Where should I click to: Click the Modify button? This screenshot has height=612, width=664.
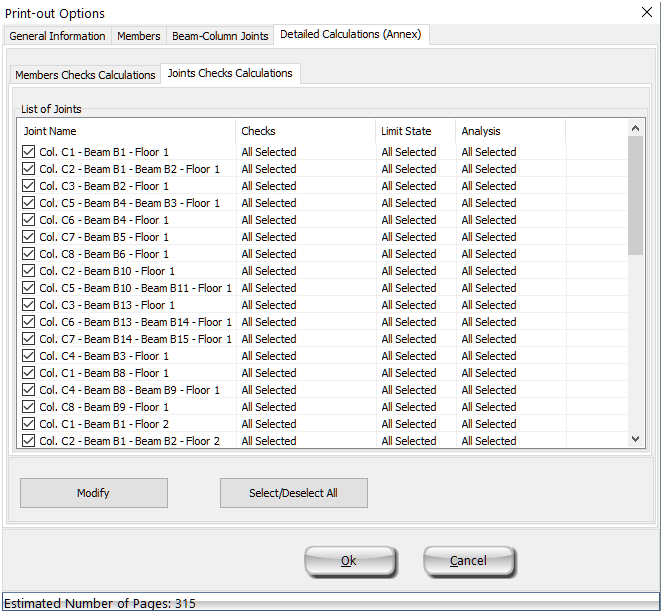pyautogui.click(x=93, y=493)
